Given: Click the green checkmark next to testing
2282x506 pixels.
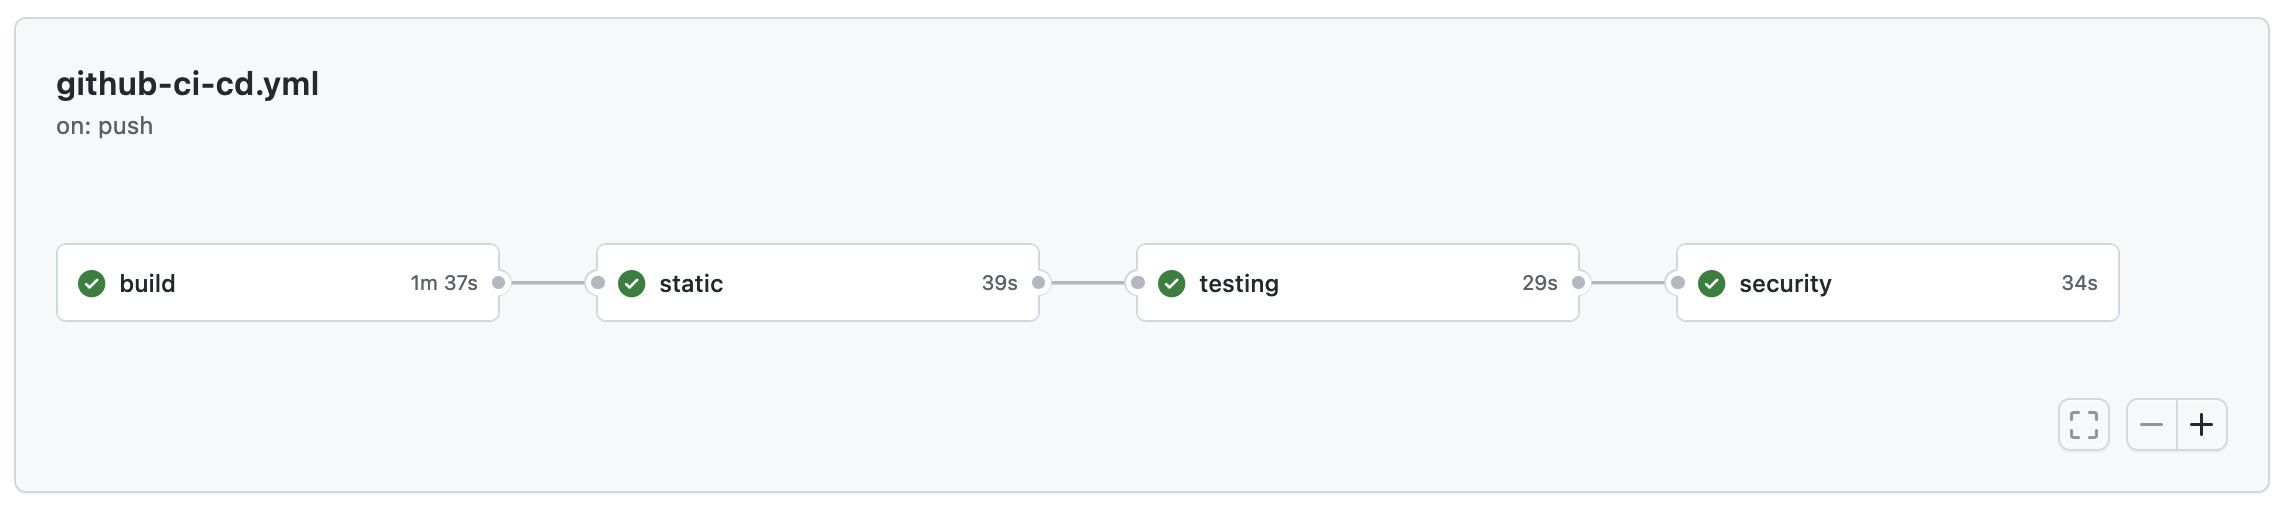Looking at the screenshot, I should (1172, 284).
